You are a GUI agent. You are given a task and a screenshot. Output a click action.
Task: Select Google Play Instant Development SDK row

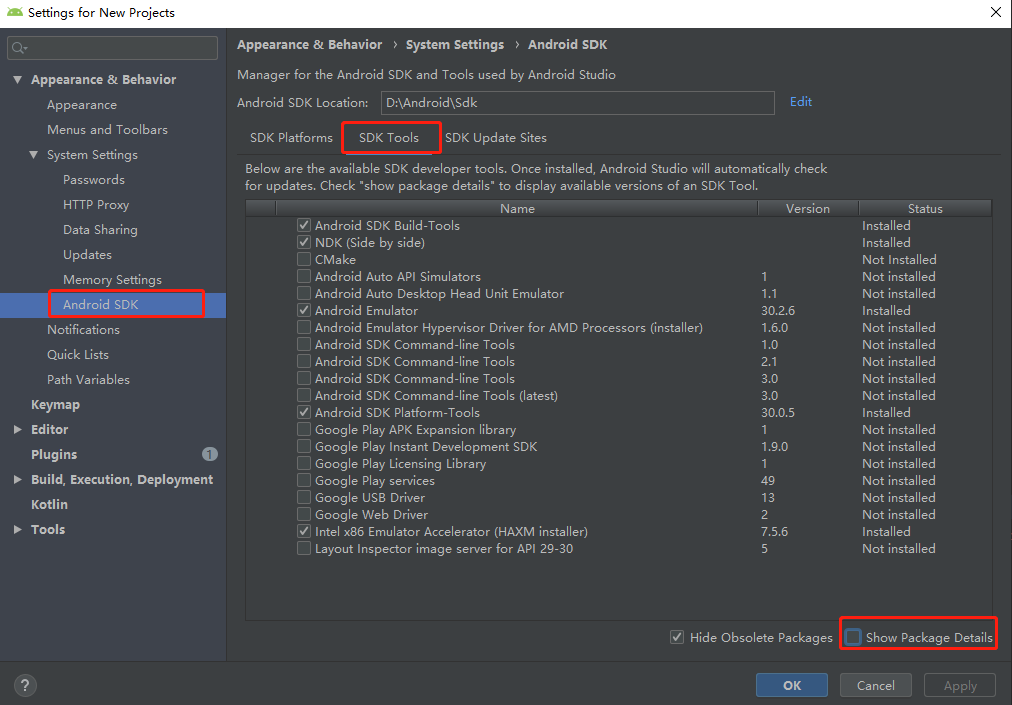tap(618, 446)
